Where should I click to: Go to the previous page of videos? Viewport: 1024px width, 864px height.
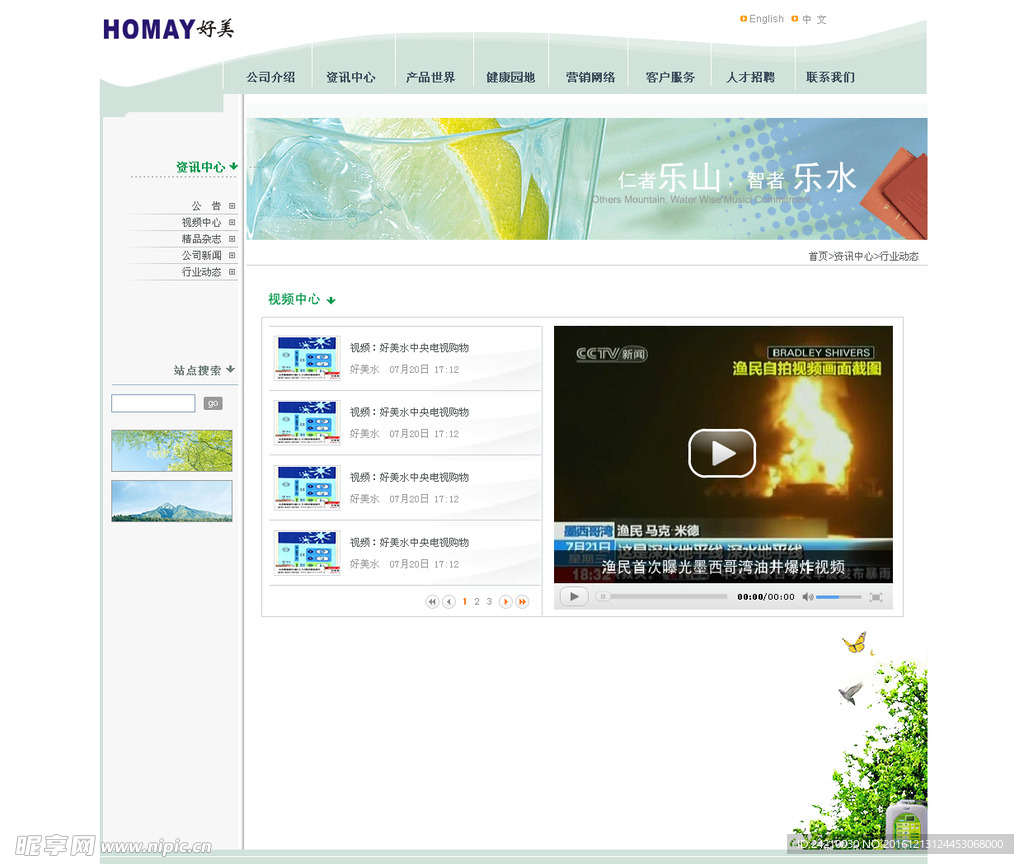coord(449,602)
